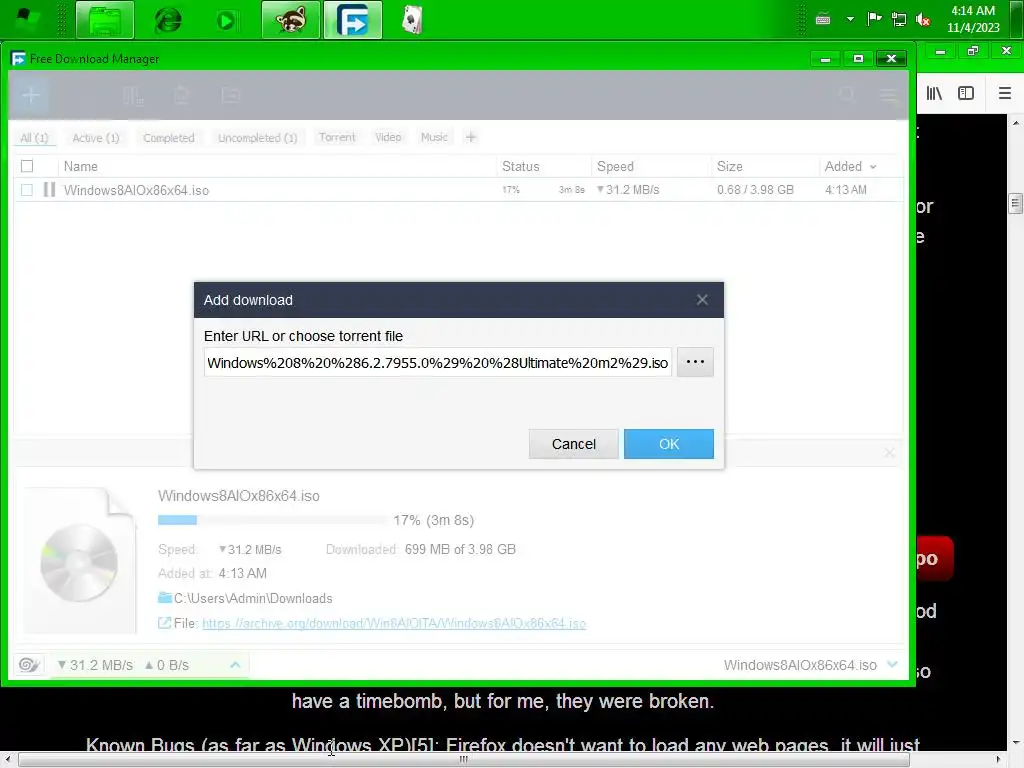
Task: Open the Music filter tab
Action: 434,137
